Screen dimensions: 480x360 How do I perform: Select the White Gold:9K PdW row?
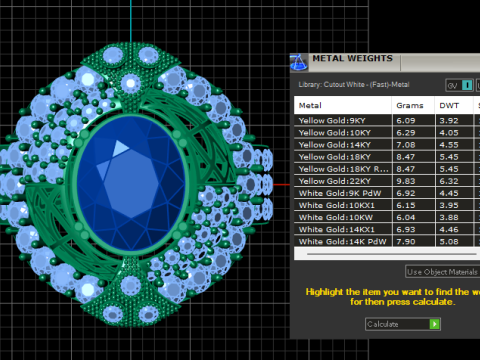pyautogui.click(x=387, y=193)
